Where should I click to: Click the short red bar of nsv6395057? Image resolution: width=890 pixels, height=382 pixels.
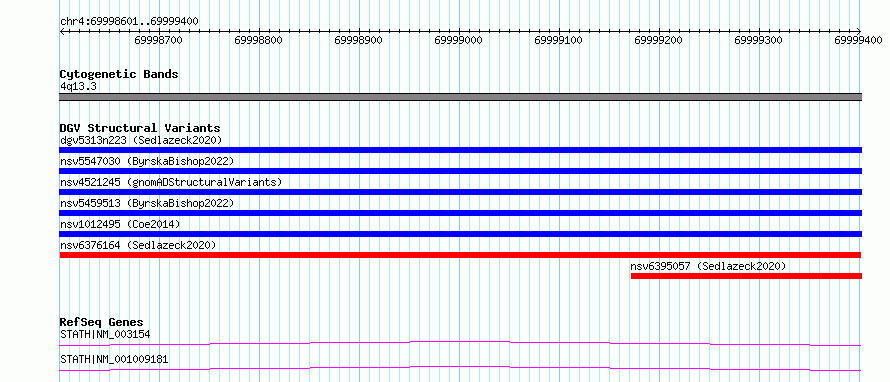pos(746,276)
